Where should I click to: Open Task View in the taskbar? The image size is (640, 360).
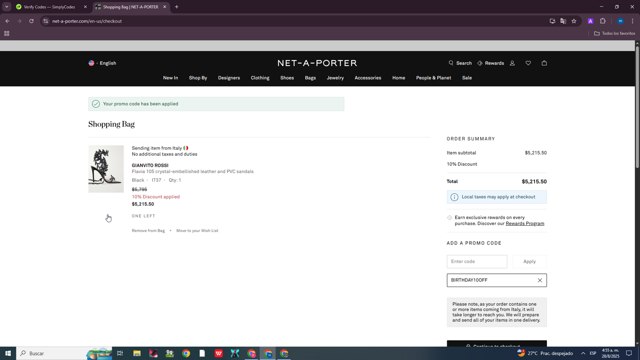click(120, 353)
